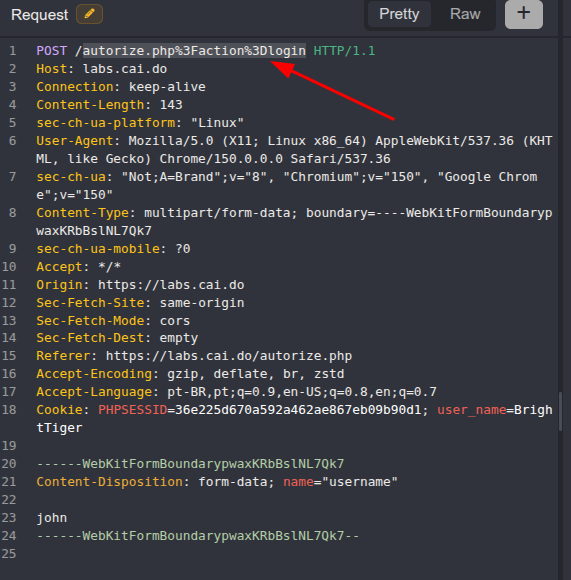The image size is (571, 580).
Task: Click the body value john
Action: tap(52, 518)
